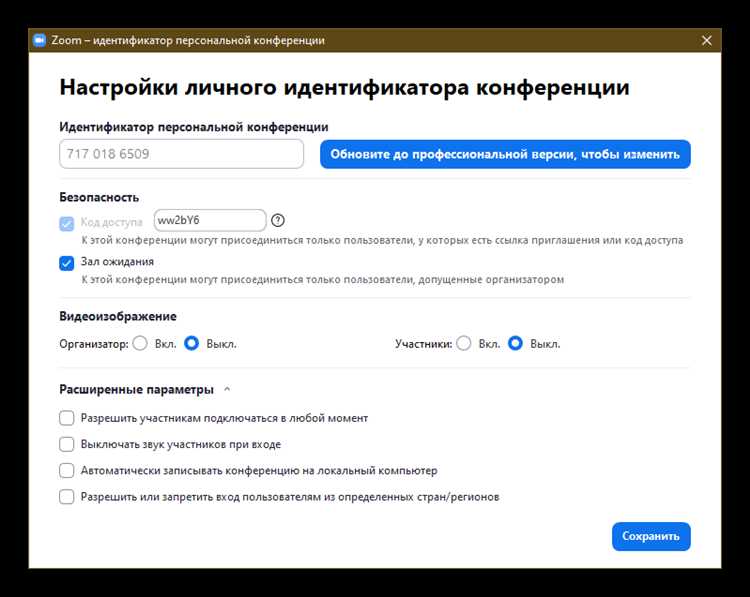The height and width of the screenshot is (597, 750).
Task: Click the Организатор: label
Action: point(94,344)
